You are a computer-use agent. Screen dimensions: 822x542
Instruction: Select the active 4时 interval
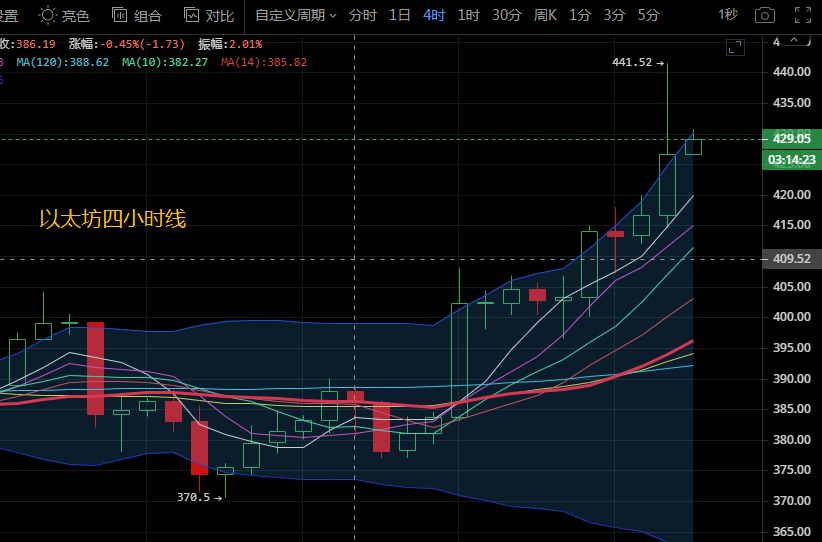(x=434, y=15)
